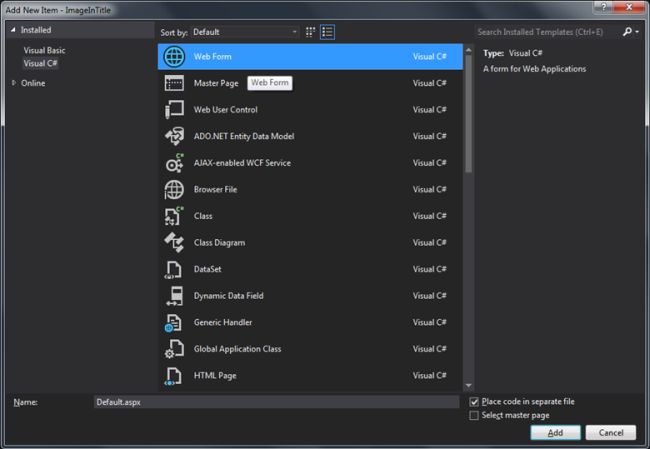Click the Cancel button

tap(611, 433)
